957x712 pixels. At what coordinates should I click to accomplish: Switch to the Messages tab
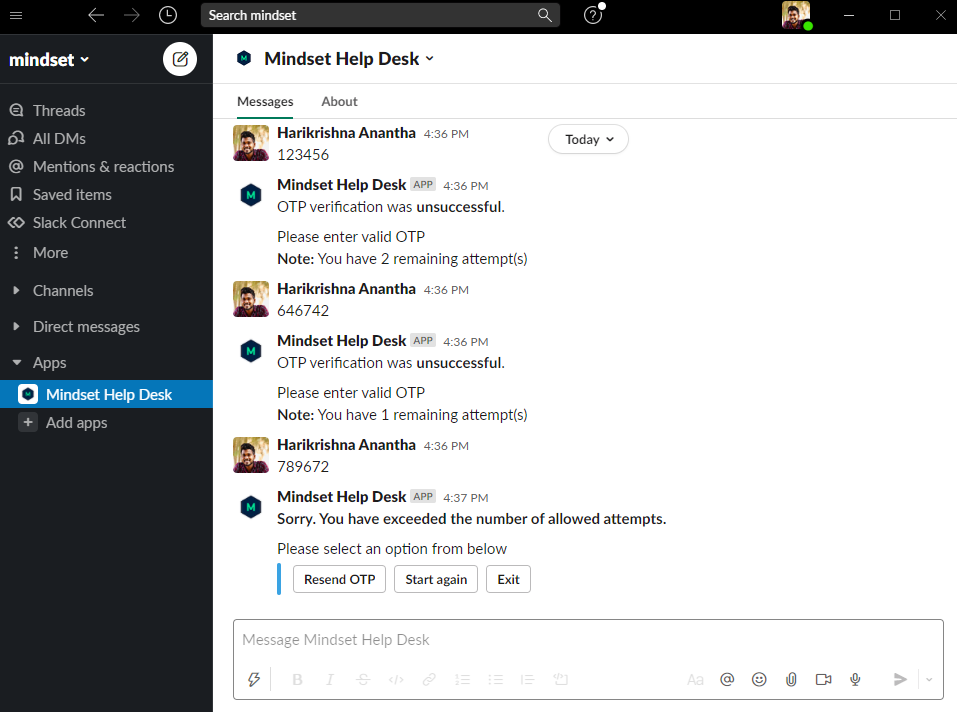pos(265,101)
